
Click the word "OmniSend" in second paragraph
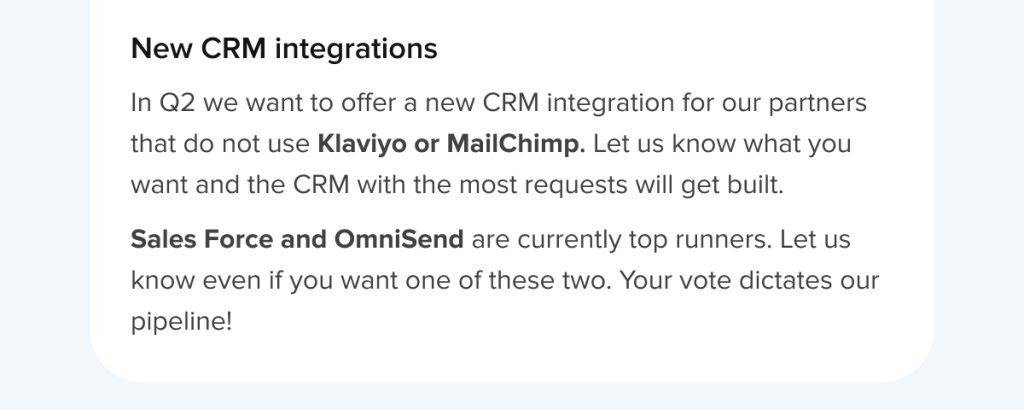click(x=399, y=239)
